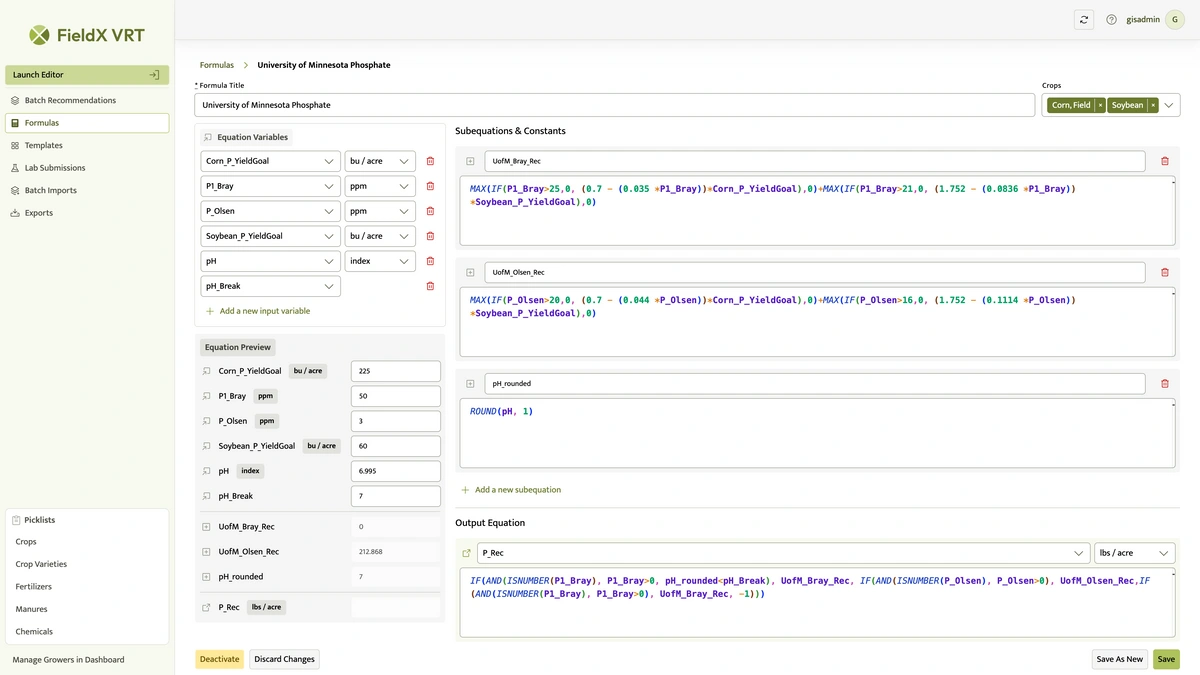
Task: Click the icon left of pH_rounded name field
Action: tap(470, 383)
